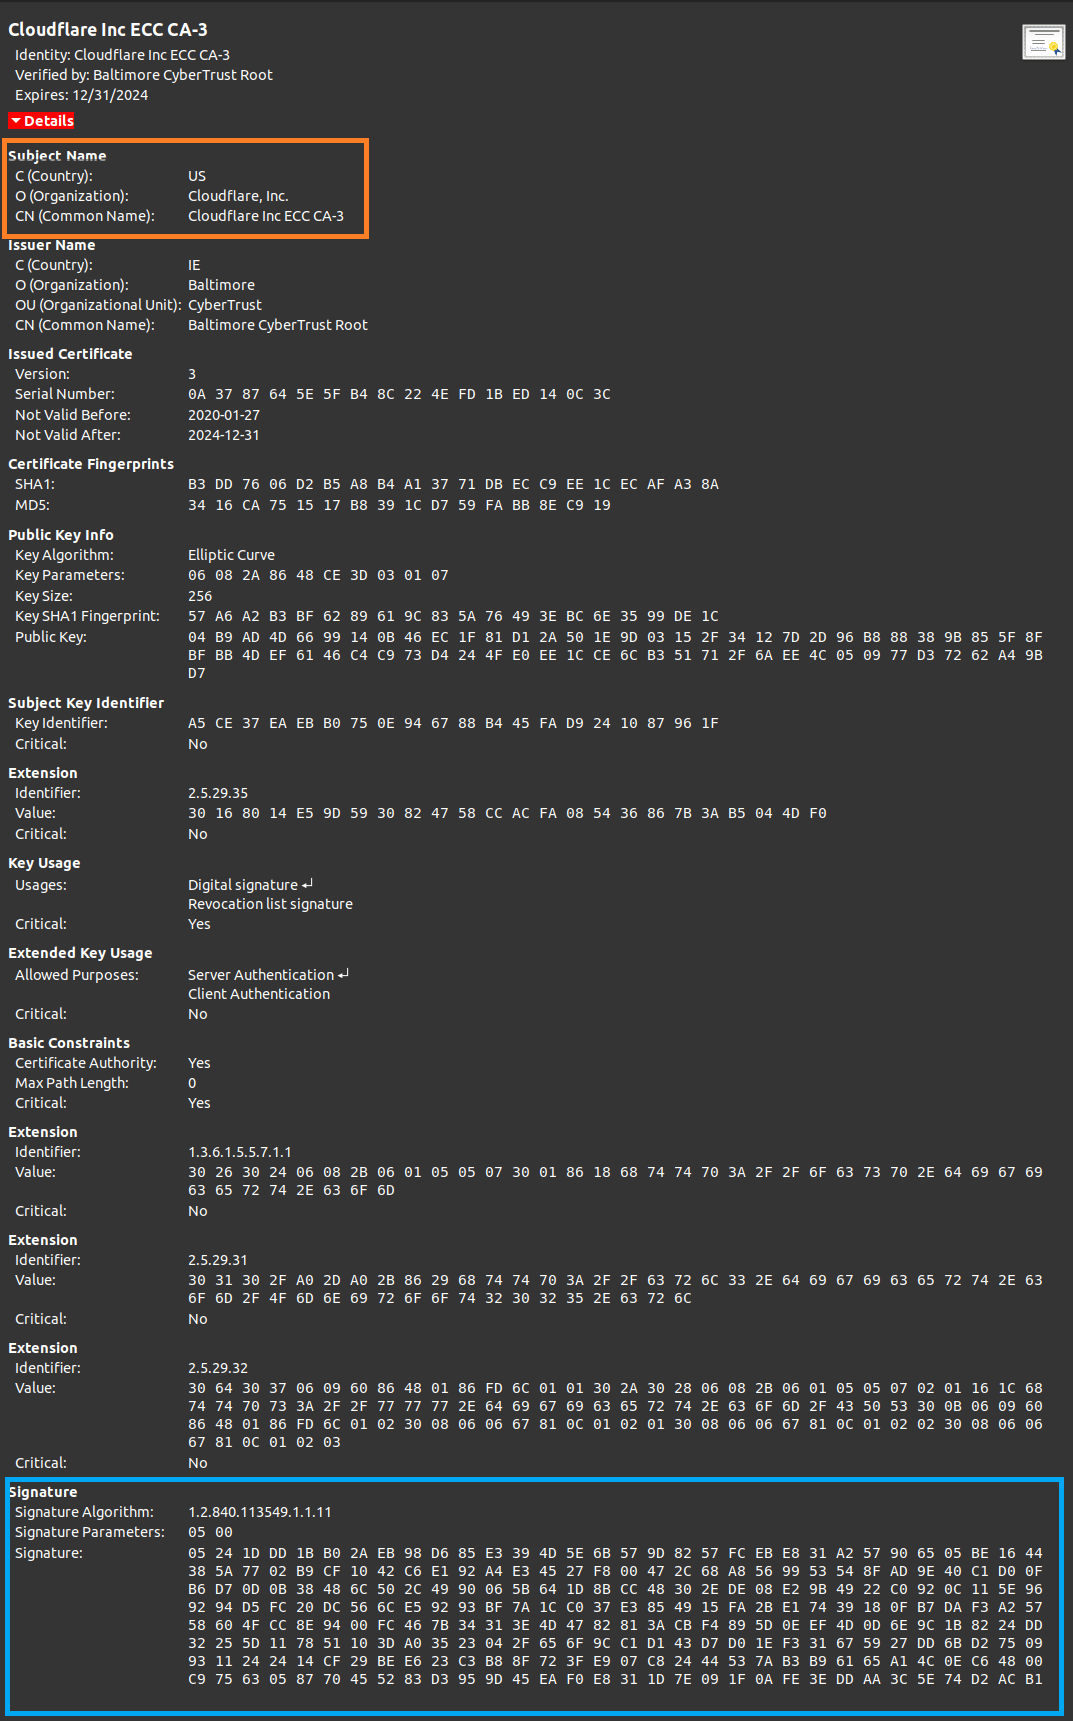Viewport: 1073px width, 1721px height.
Task: Click the Elliptic Curve key algorithm value
Action: click(231, 555)
